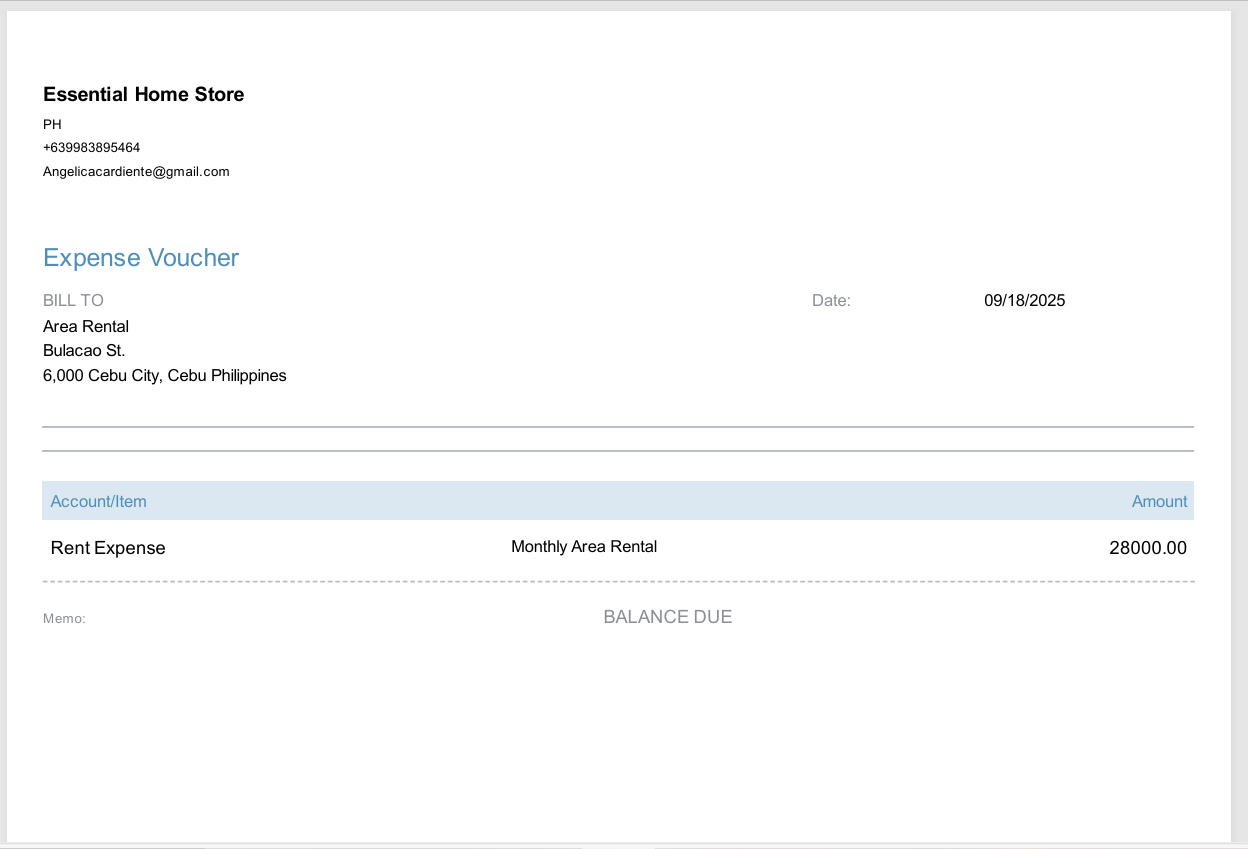Click the Cebu City, Cebu Philippines line
This screenshot has height=849, width=1248.
point(165,376)
